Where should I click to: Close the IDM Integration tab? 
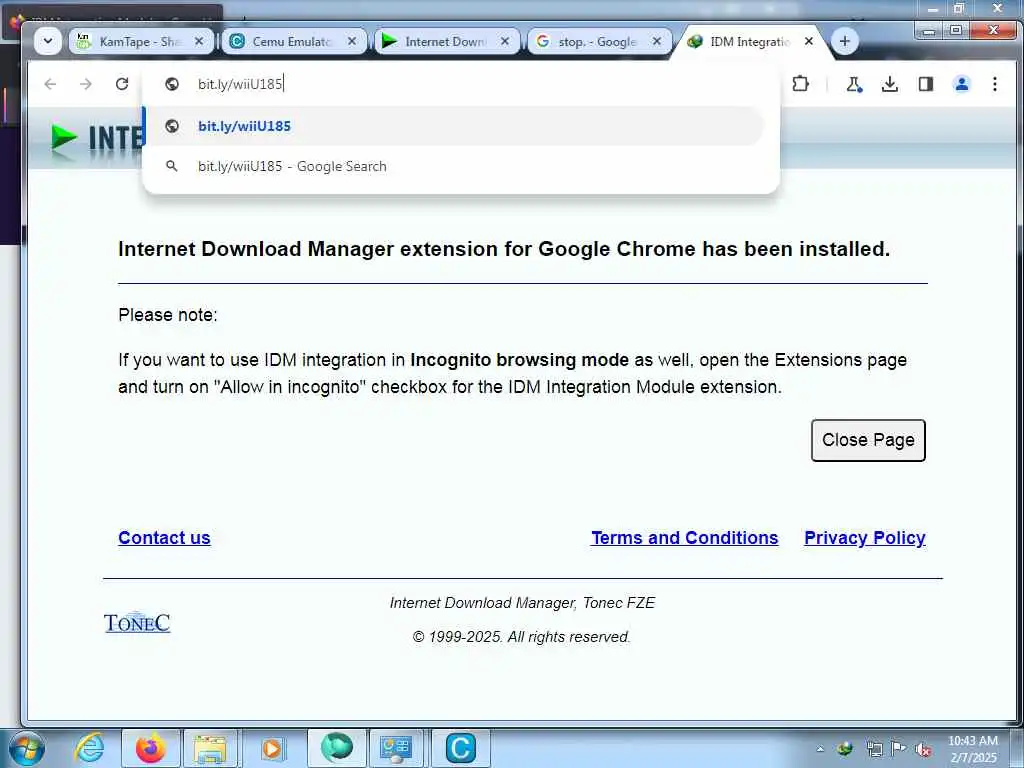pyautogui.click(x=808, y=41)
